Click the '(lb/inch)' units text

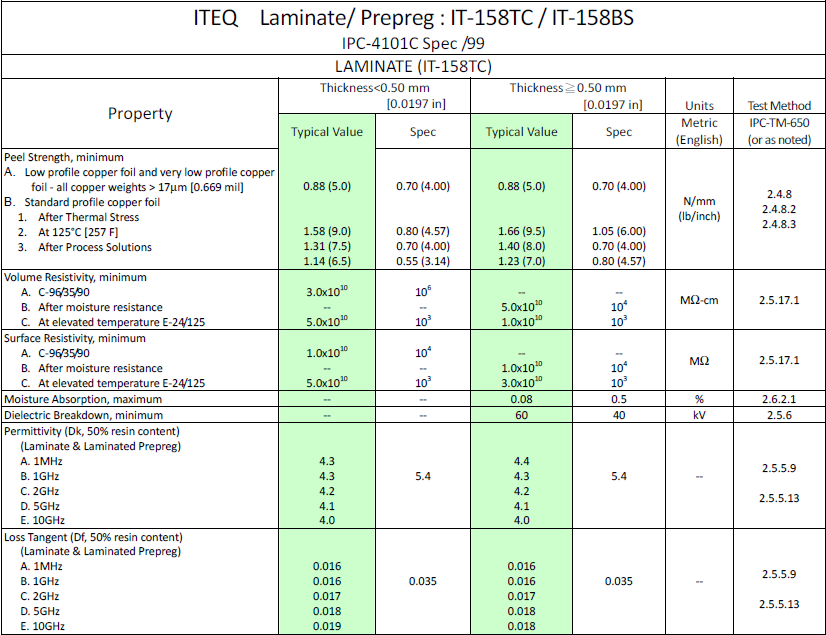699,216
